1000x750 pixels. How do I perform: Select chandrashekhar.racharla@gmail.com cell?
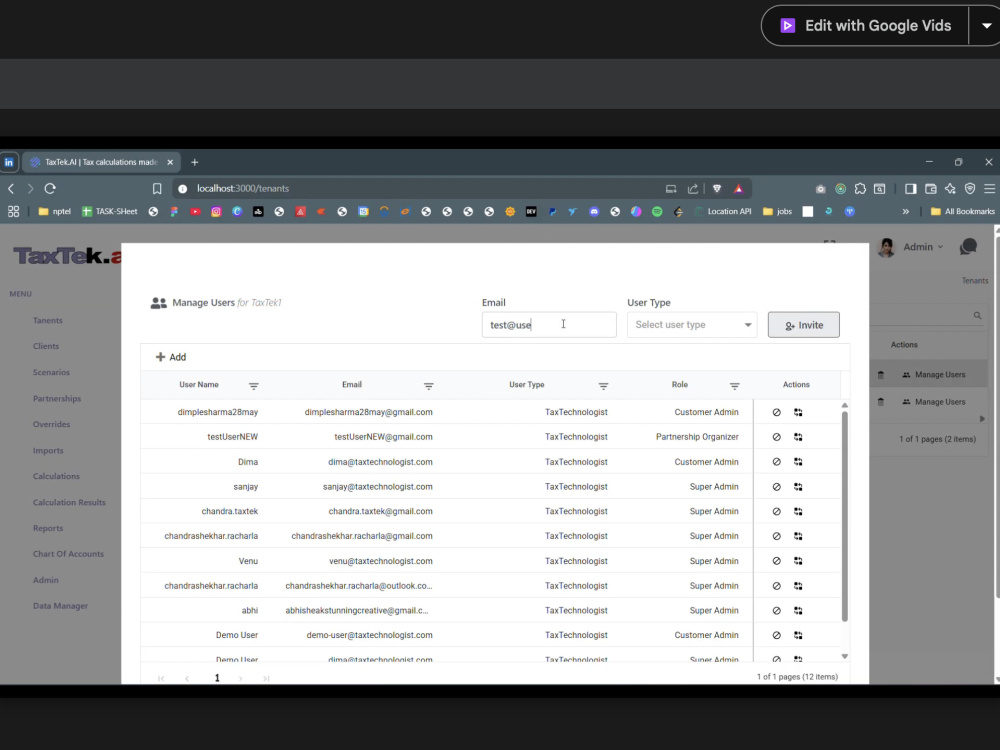(x=362, y=536)
